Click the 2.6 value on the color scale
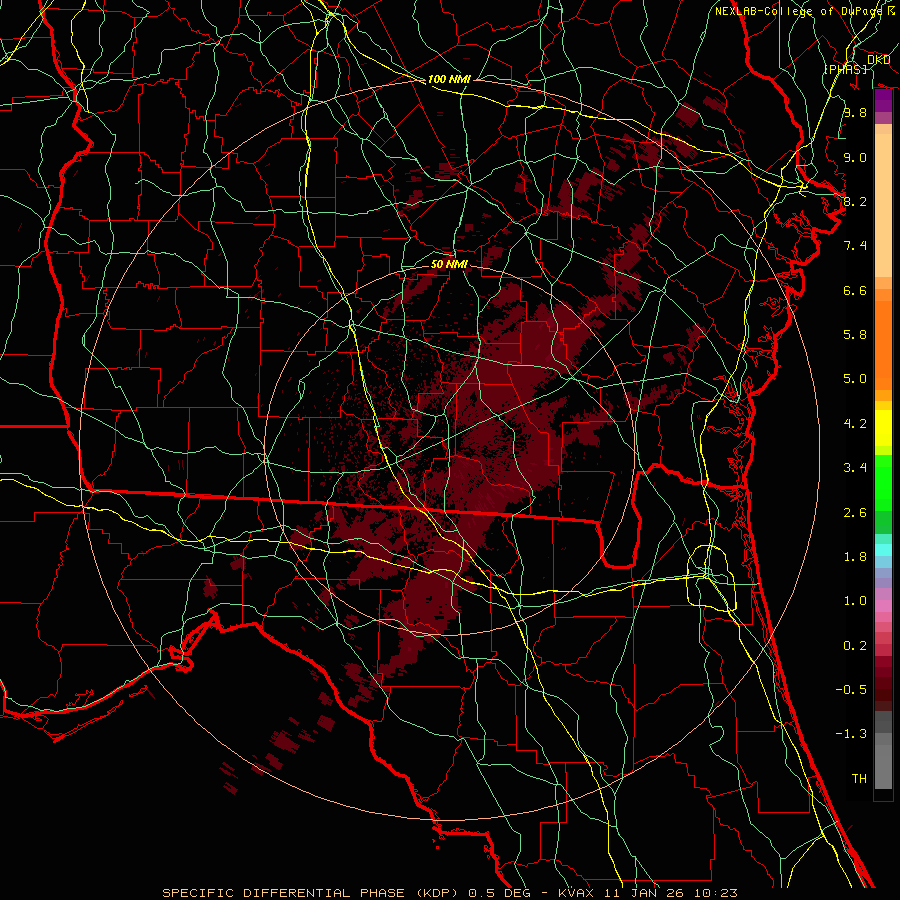Image resolution: width=900 pixels, height=900 pixels. click(855, 513)
